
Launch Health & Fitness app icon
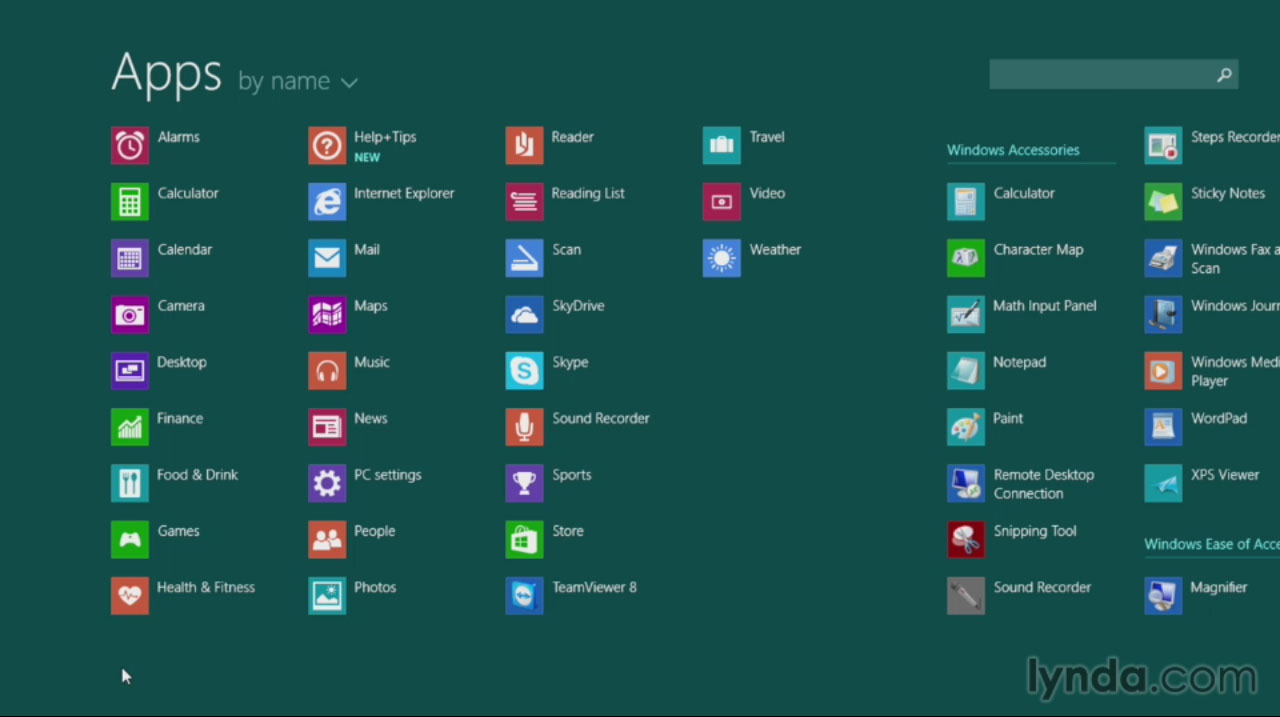[x=130, y=596]
